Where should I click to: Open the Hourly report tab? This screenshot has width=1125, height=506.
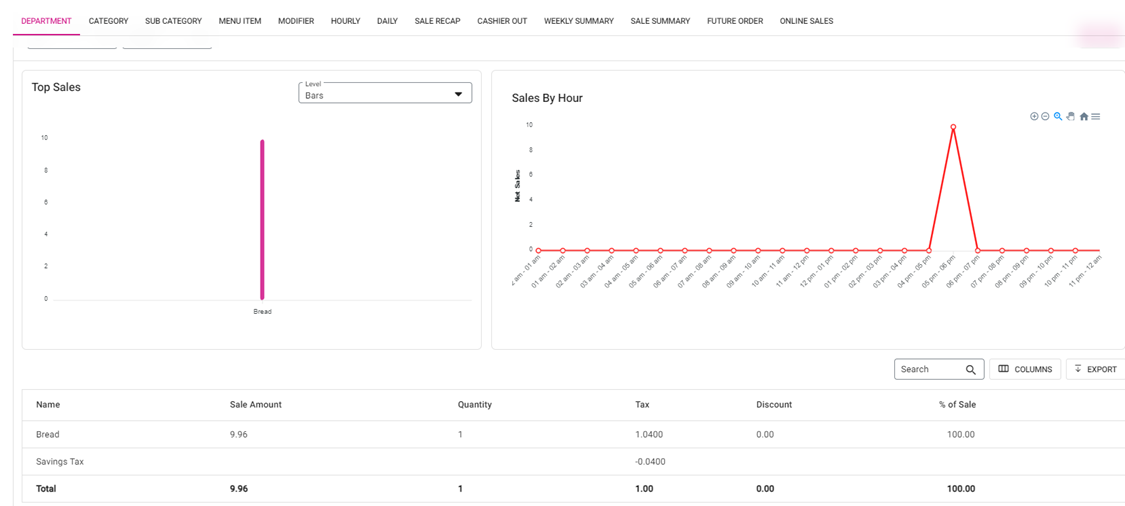pos(345,21)
